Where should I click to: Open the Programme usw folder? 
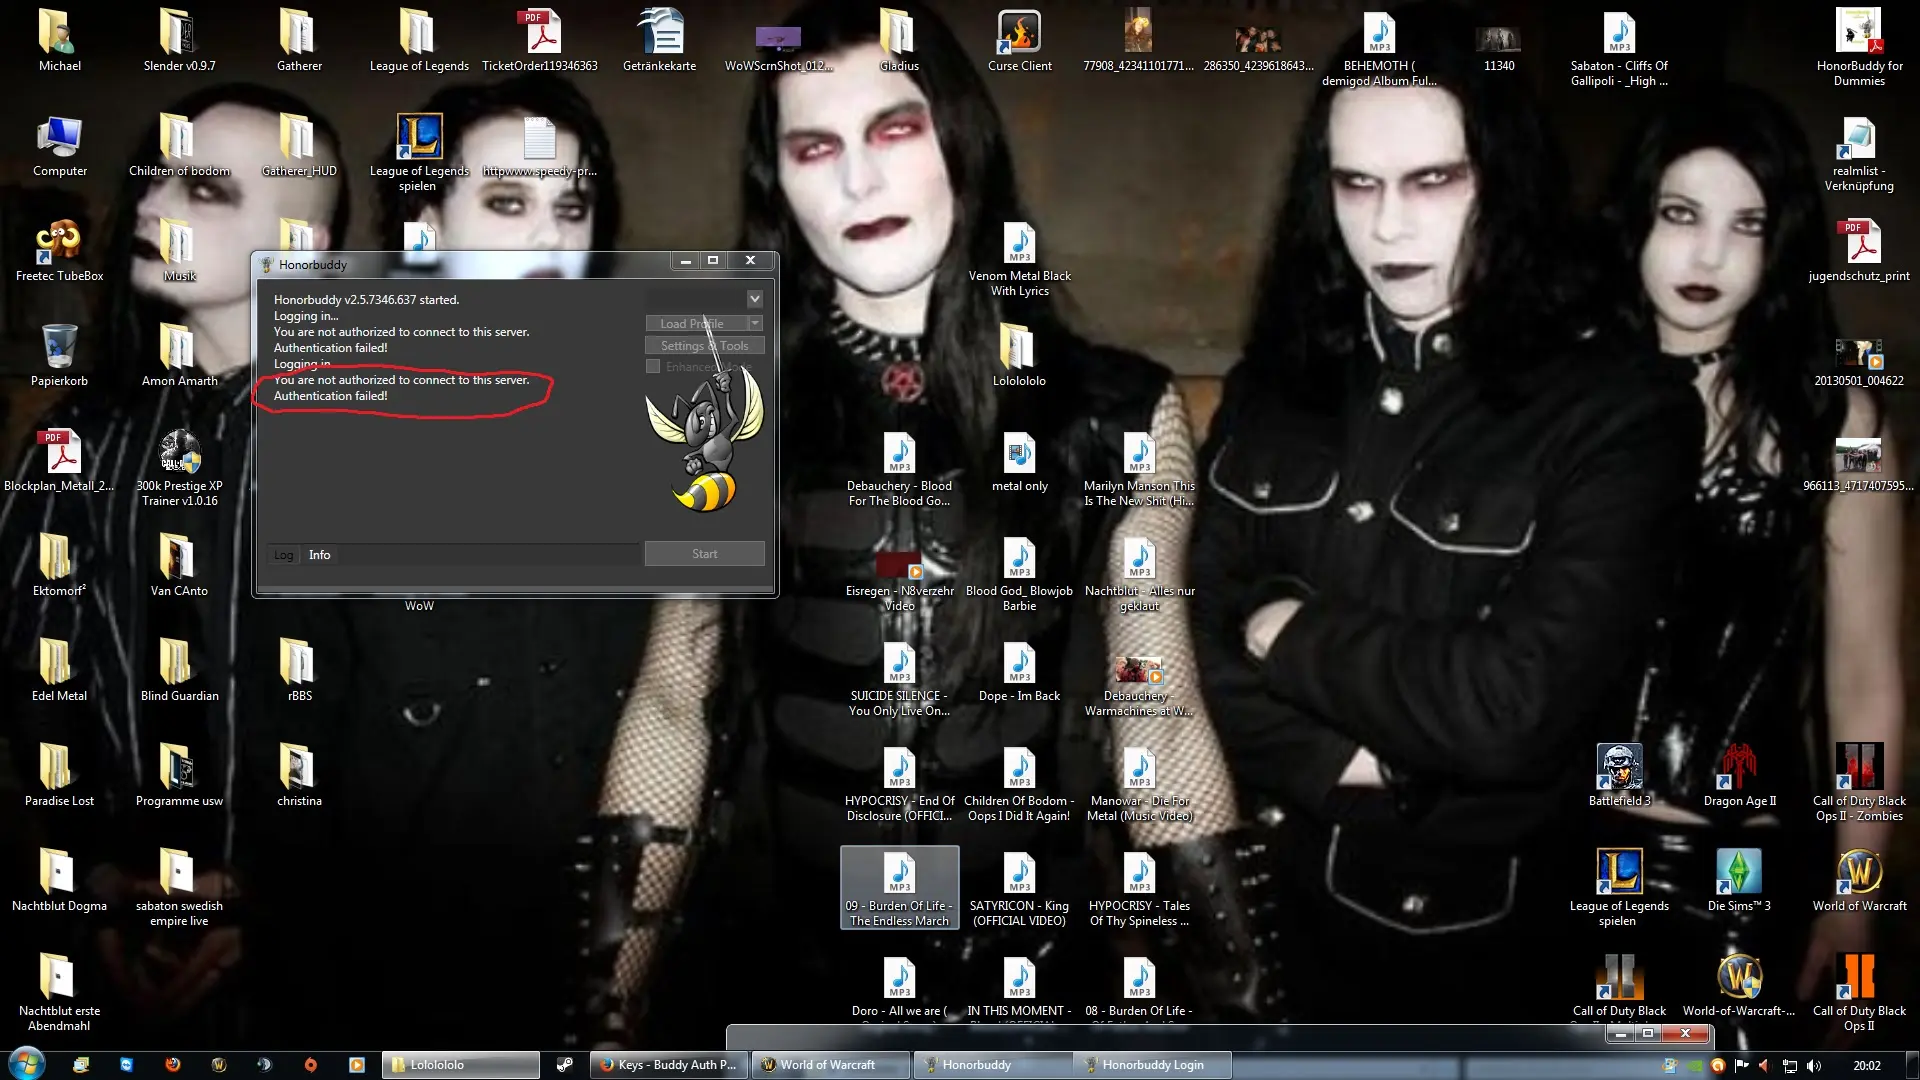point(179,776)
